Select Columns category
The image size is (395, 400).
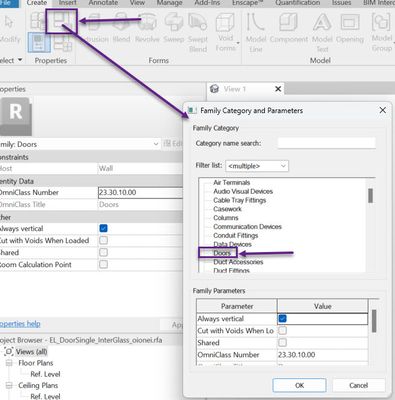pyautogui.click(x=226, y=218)
